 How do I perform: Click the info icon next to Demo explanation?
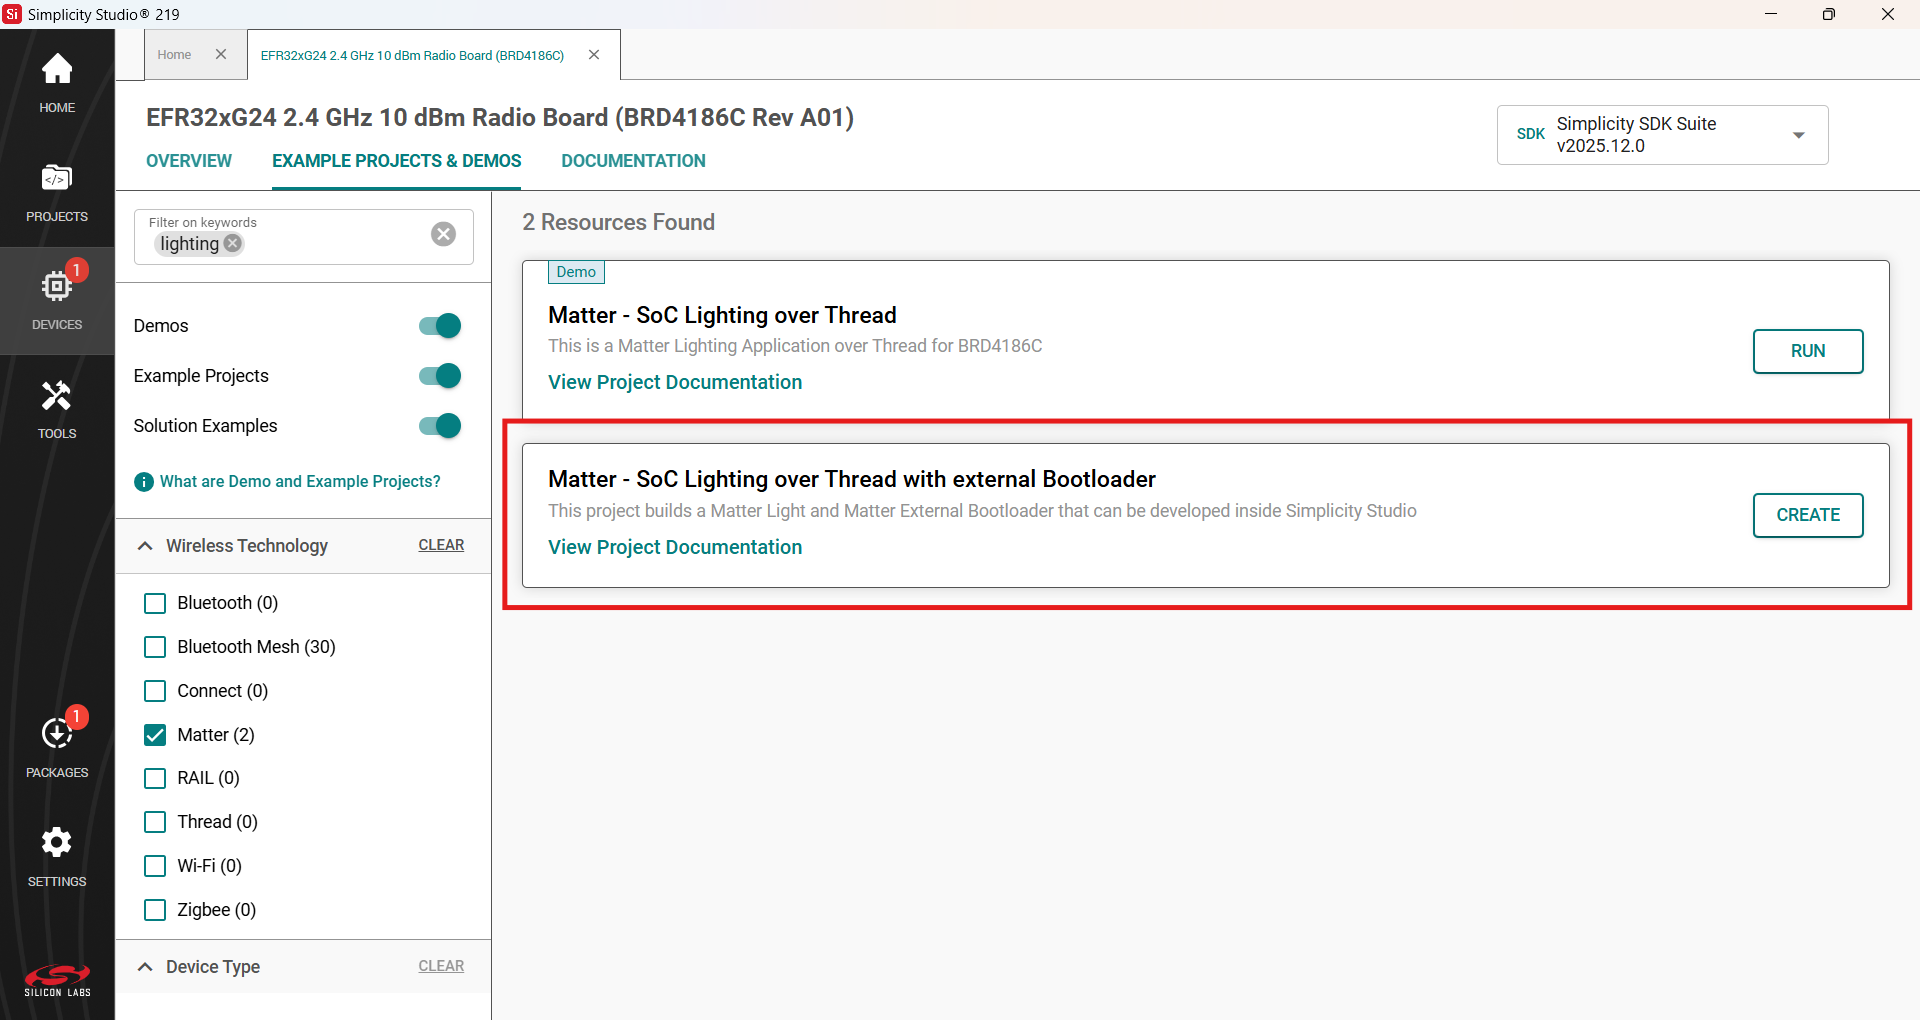tap(144, 482)
